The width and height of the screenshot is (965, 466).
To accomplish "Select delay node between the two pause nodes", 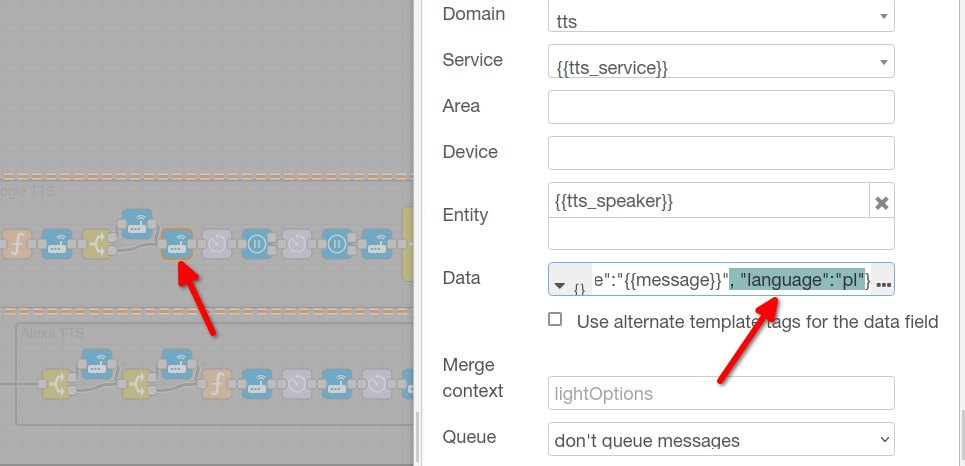I will click(x=297, y=244).
